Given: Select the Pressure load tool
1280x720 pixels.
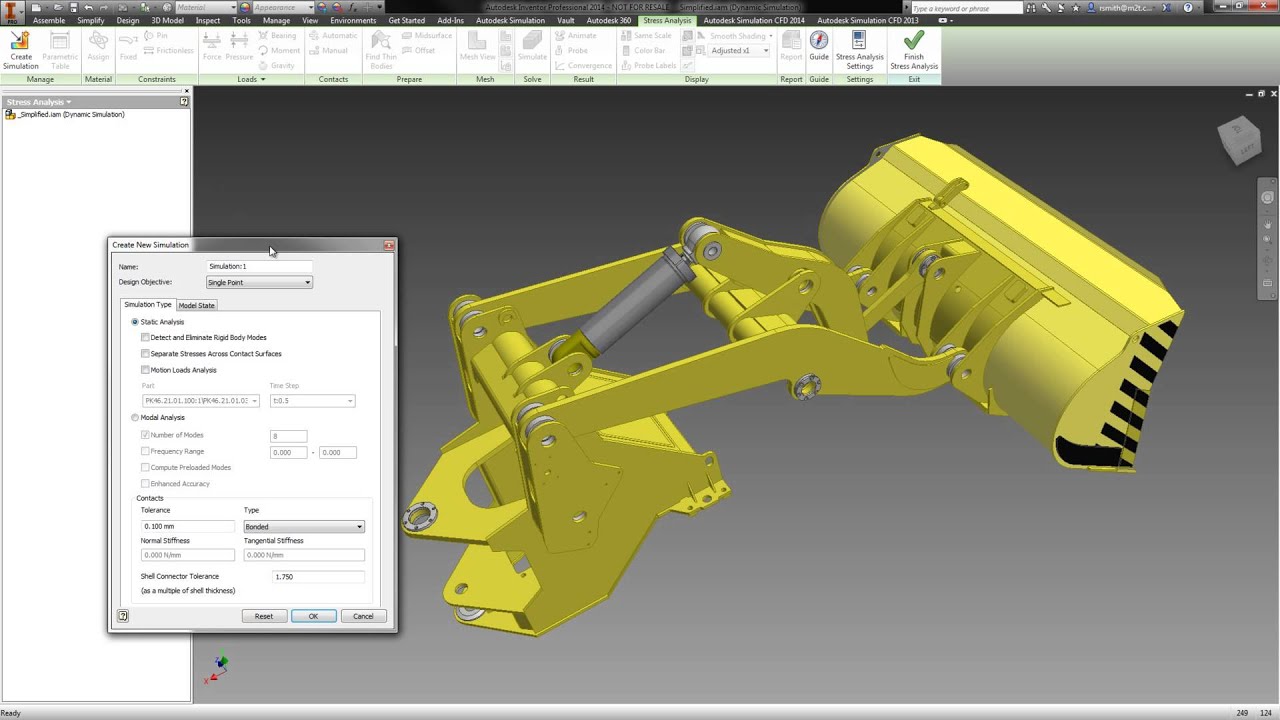Looking at the screenshot, I should coord(239,47).
